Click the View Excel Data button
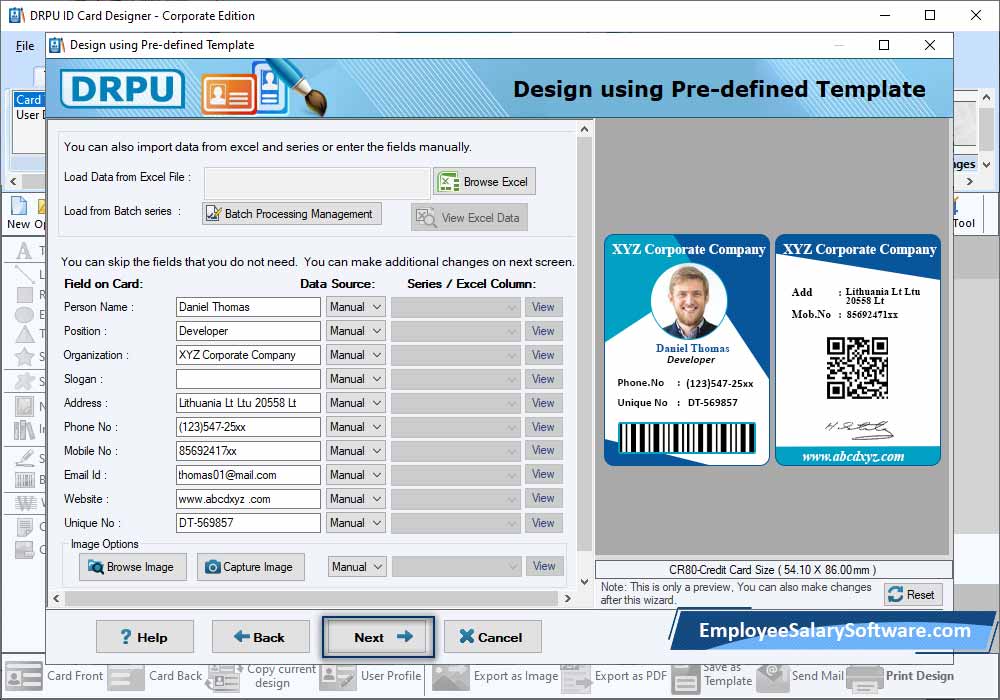 pyautogui.click(x=469, y=217)
